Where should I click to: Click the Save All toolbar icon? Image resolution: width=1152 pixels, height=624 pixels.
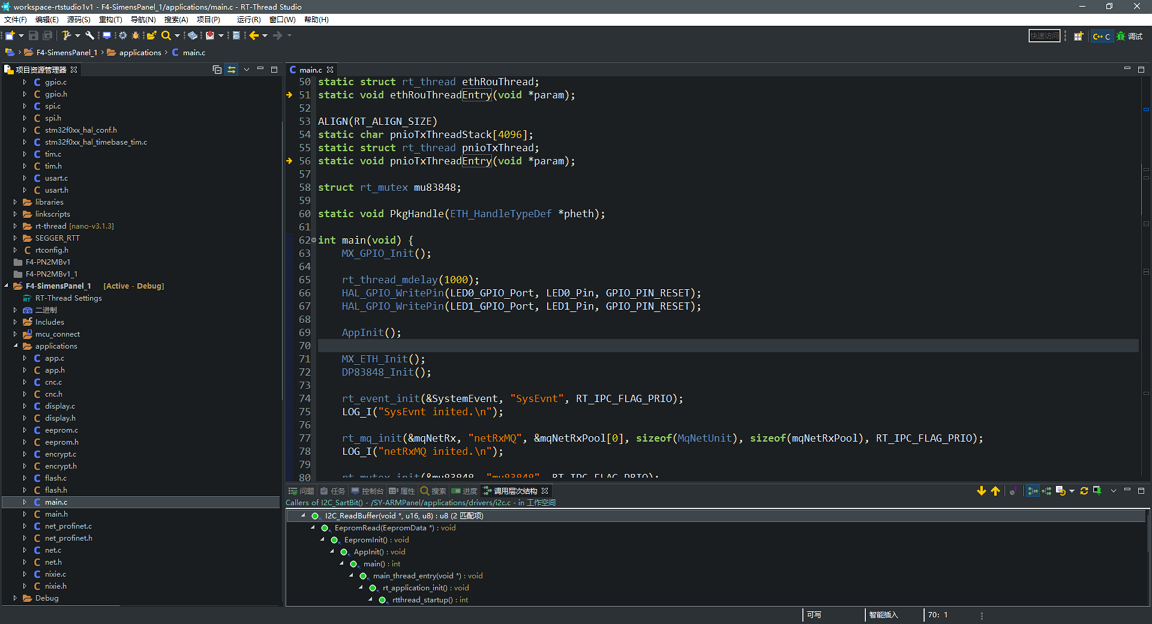[x=48, y=35]
